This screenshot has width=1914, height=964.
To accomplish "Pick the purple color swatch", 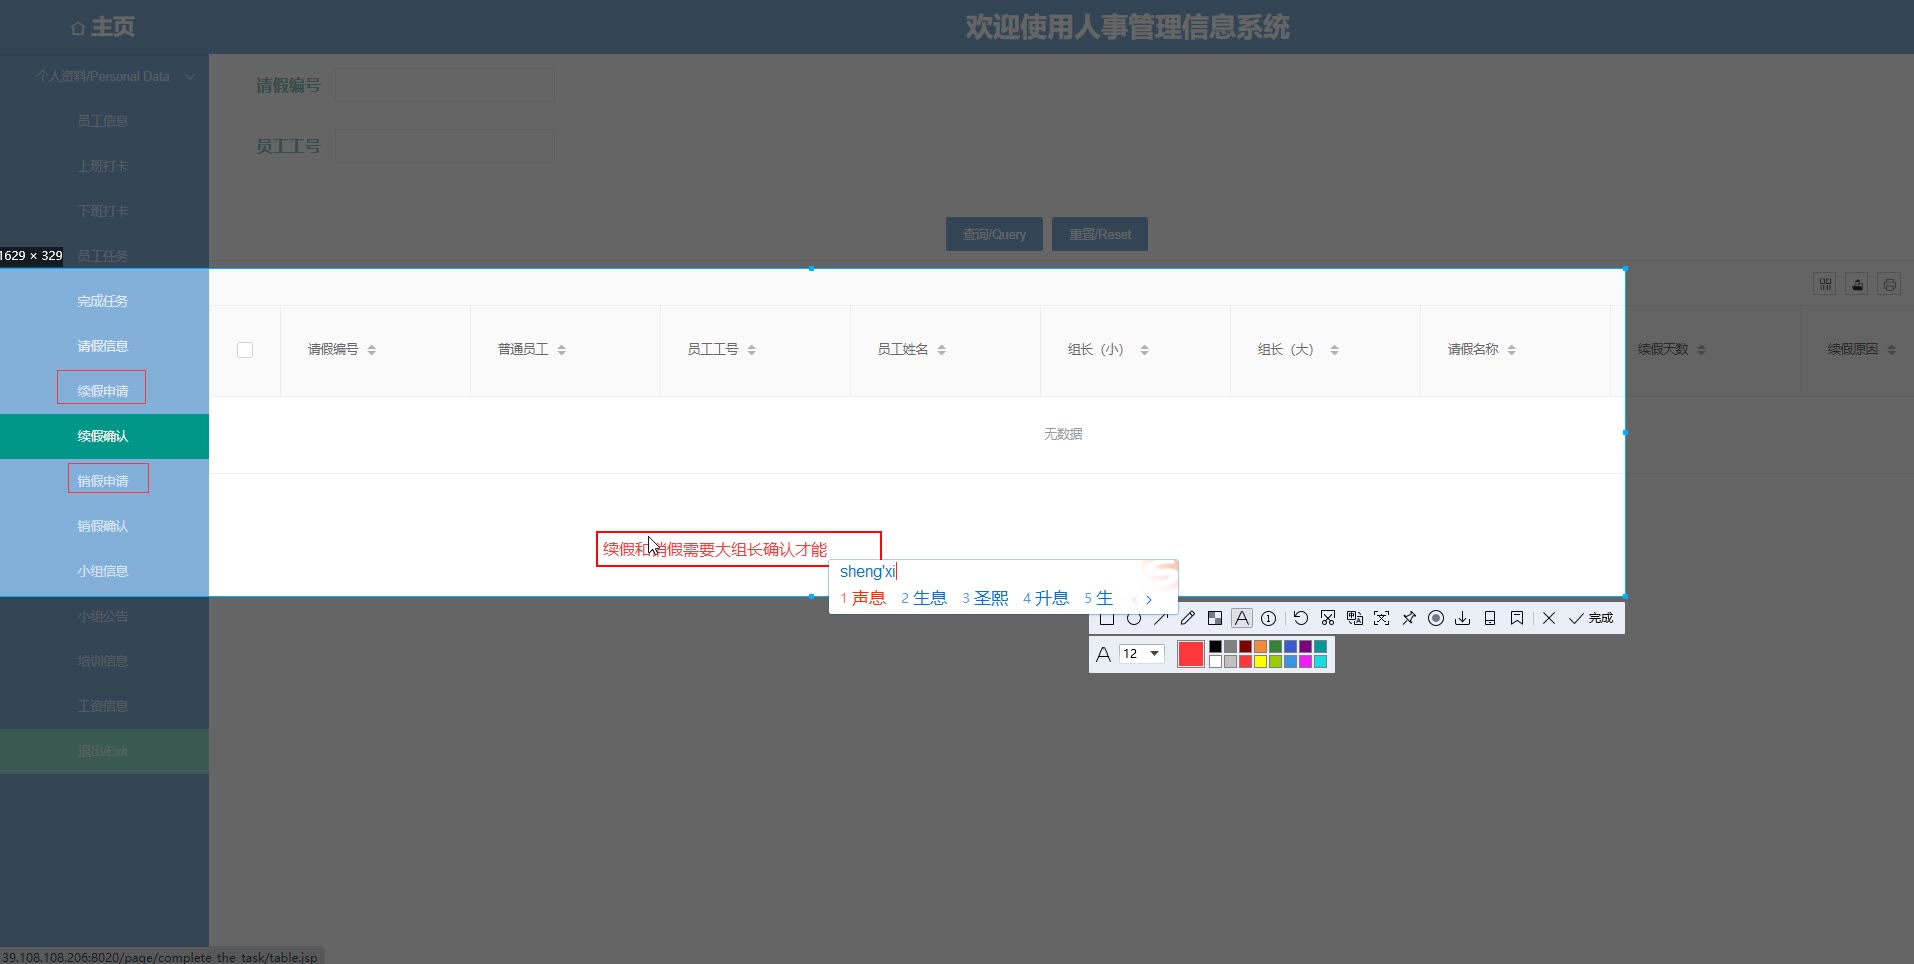I will pos(1306,647).
